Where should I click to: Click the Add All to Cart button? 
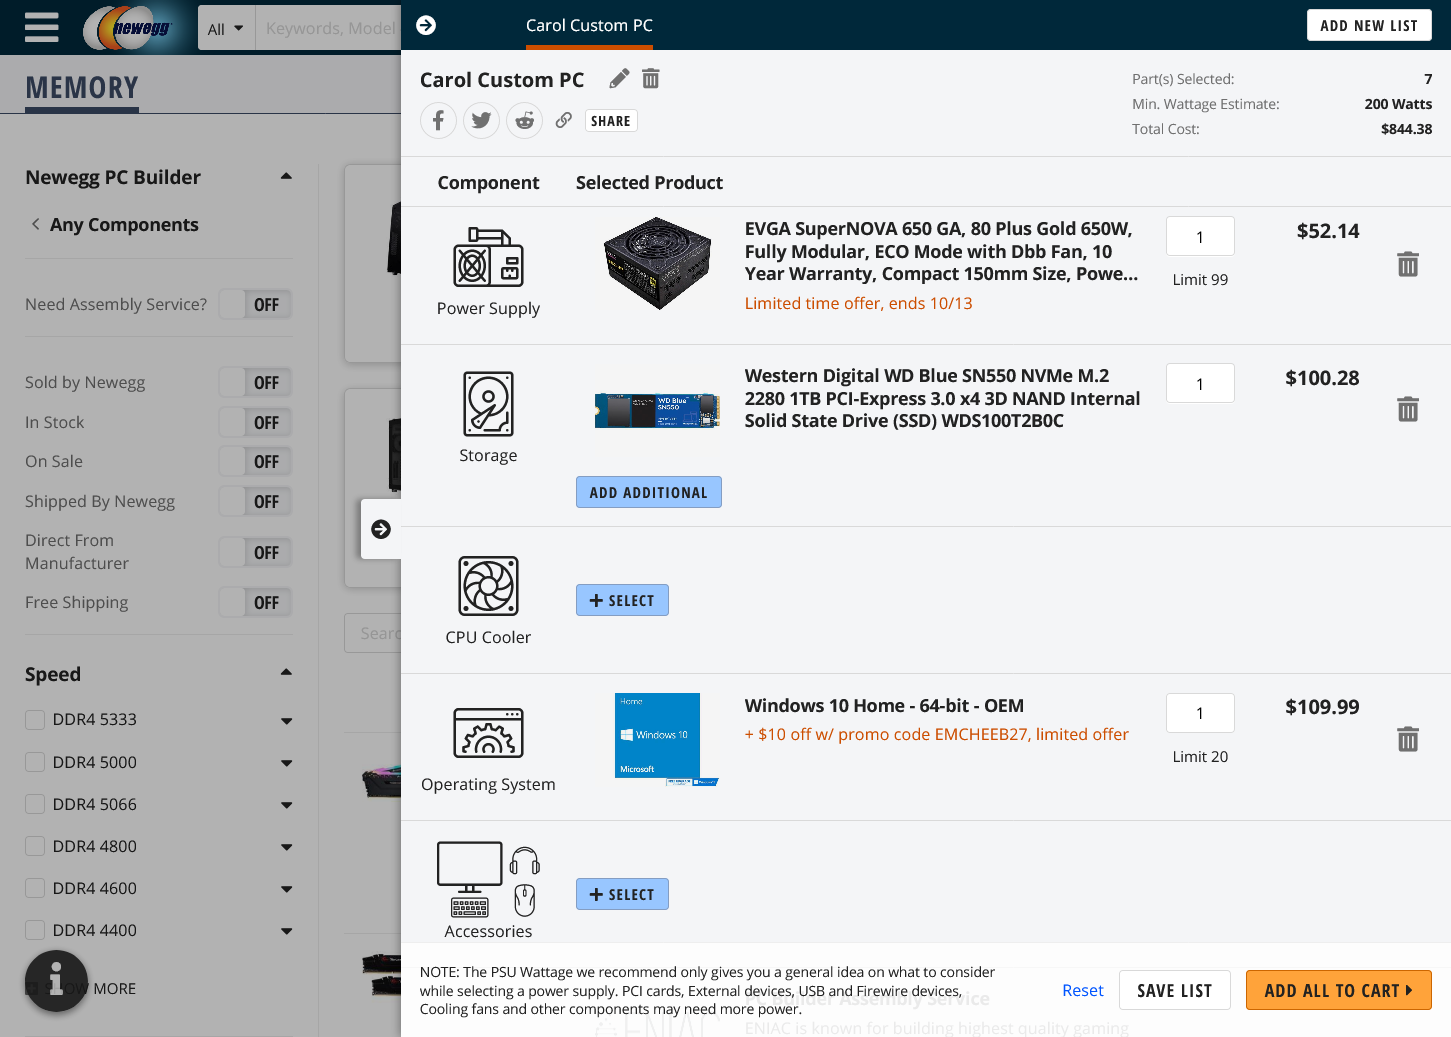tap(1338, 990)
